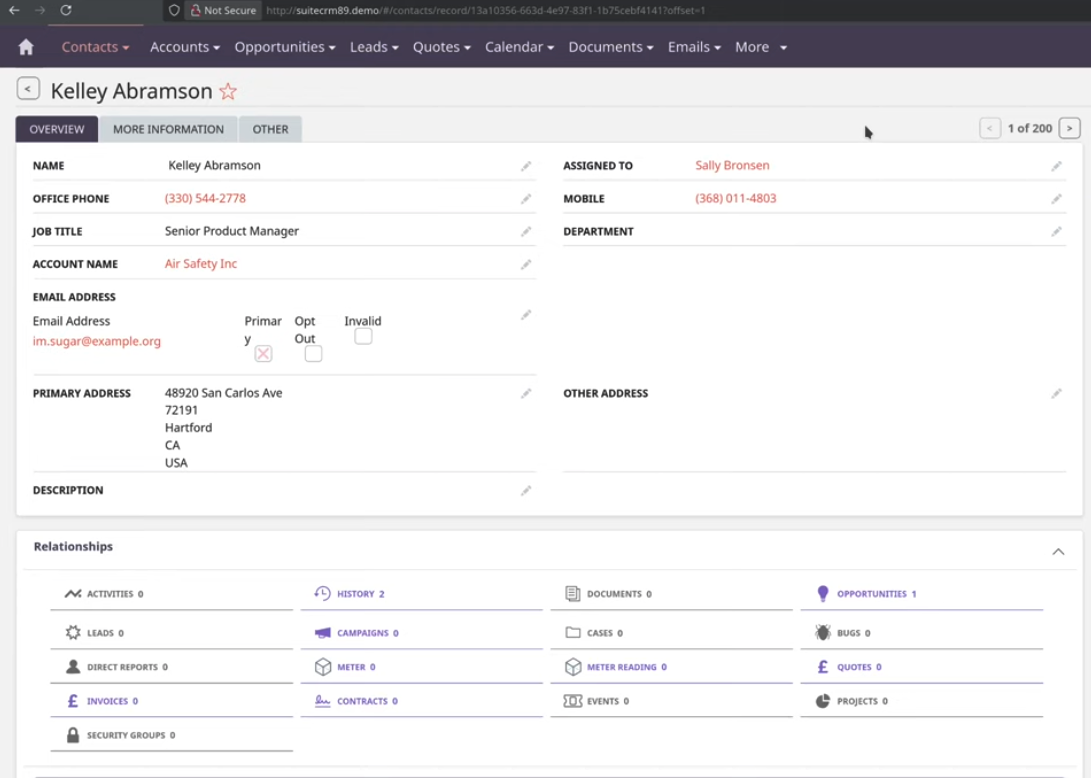
Task: Click the im.sugar@example.org email link
Action: 97,341
